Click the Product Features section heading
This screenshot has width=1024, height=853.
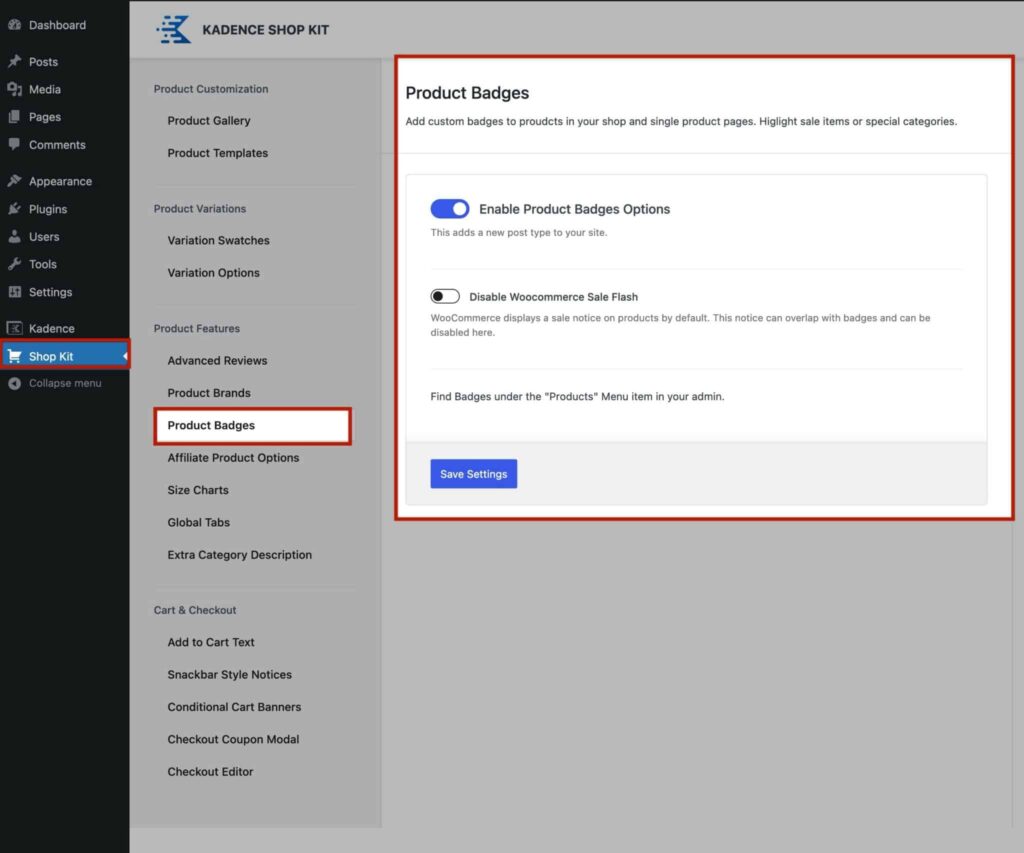[x=197, y=329]
